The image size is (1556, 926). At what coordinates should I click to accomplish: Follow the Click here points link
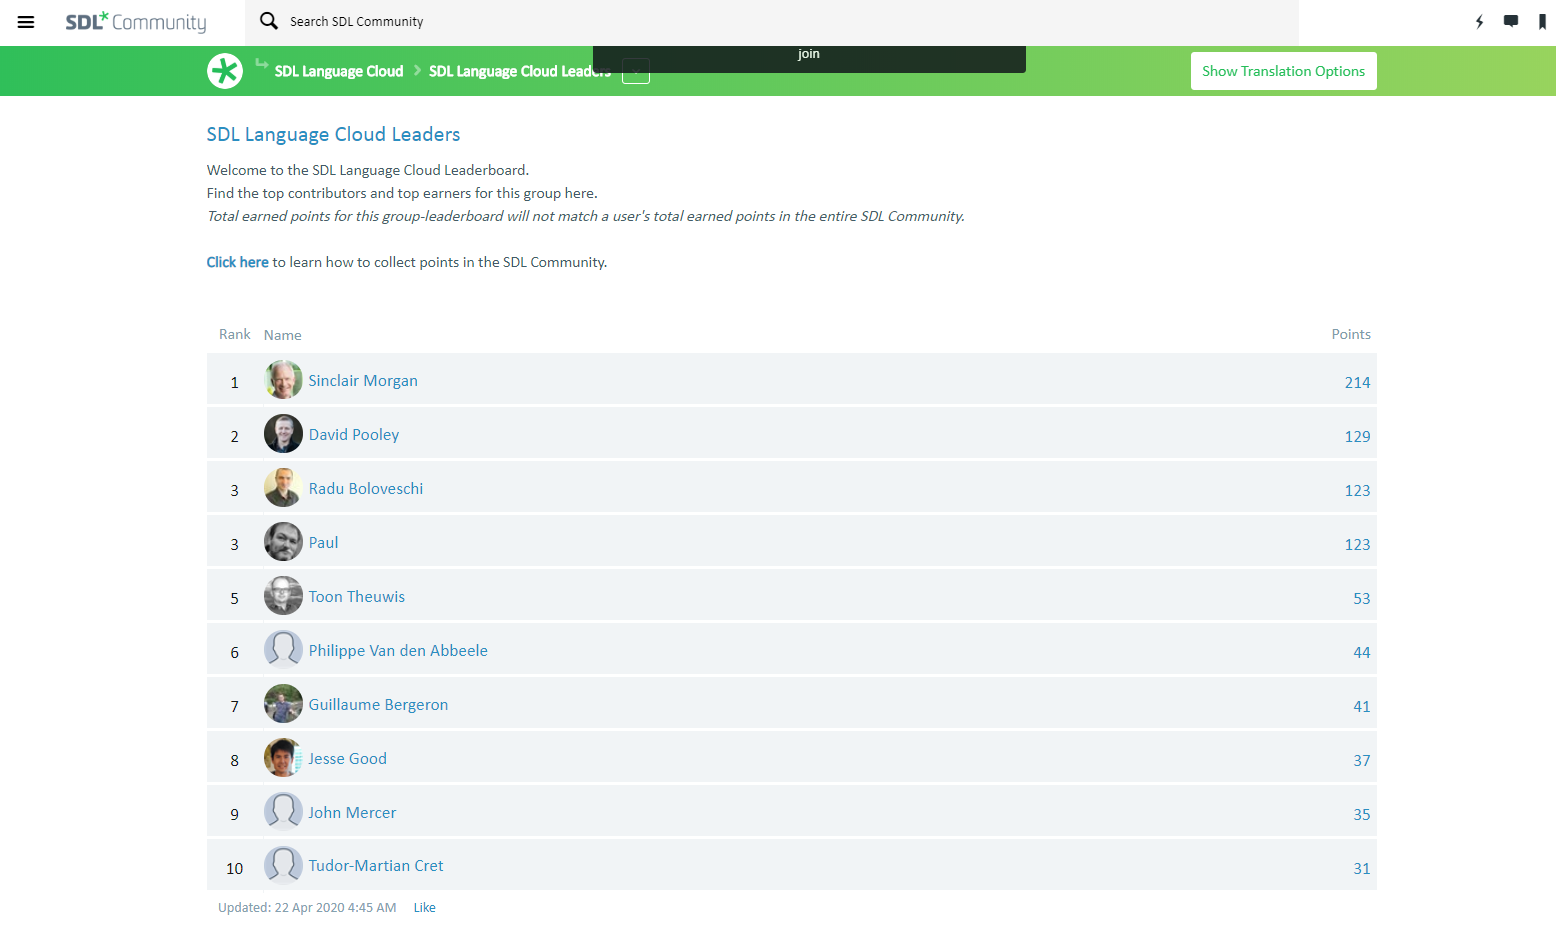[237, 262]
